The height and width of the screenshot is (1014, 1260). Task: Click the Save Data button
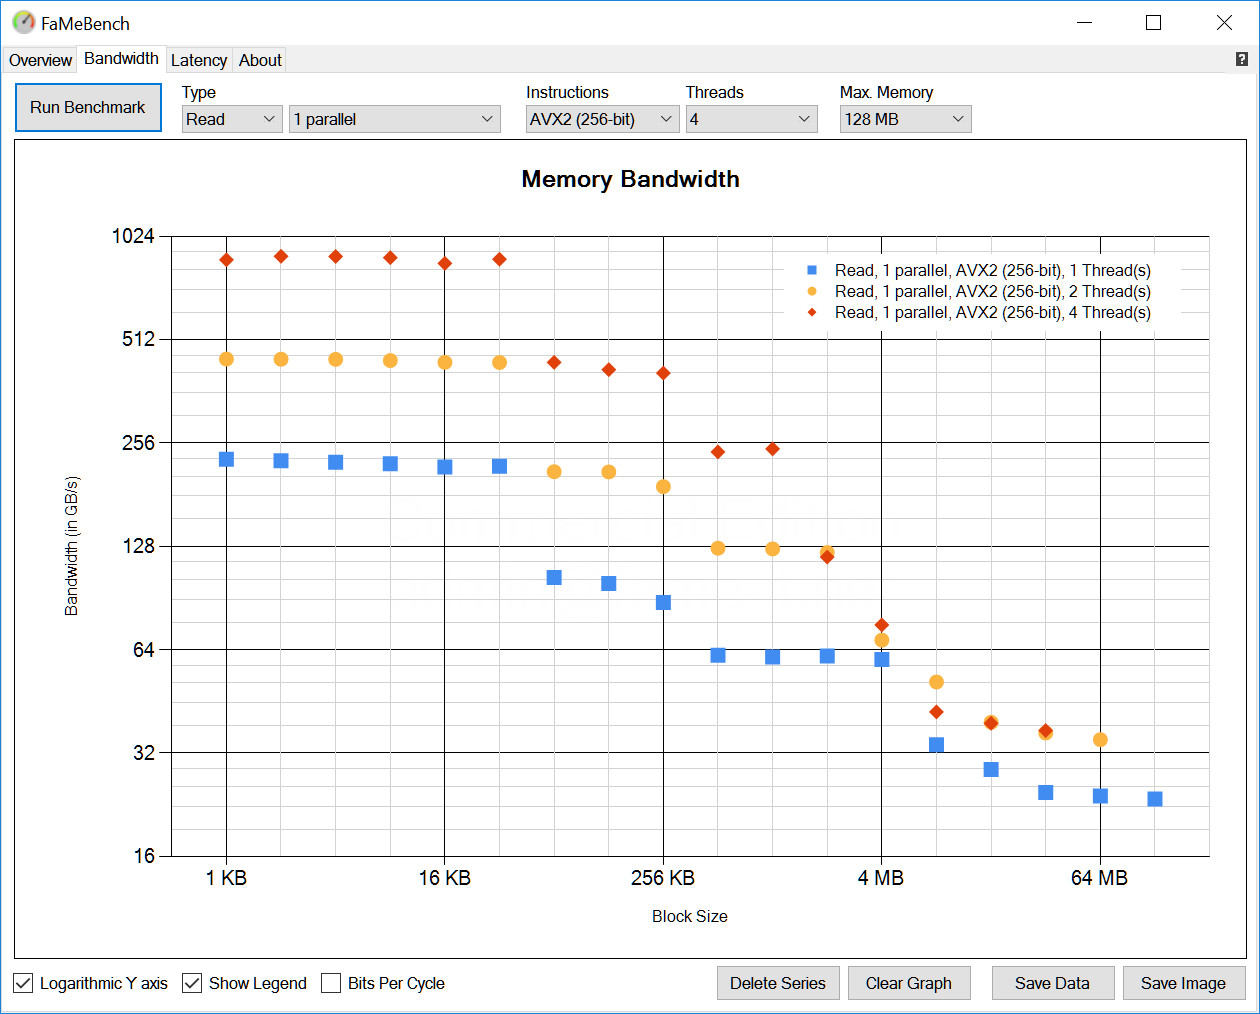pyautogui.click(x=1053, y=983)
